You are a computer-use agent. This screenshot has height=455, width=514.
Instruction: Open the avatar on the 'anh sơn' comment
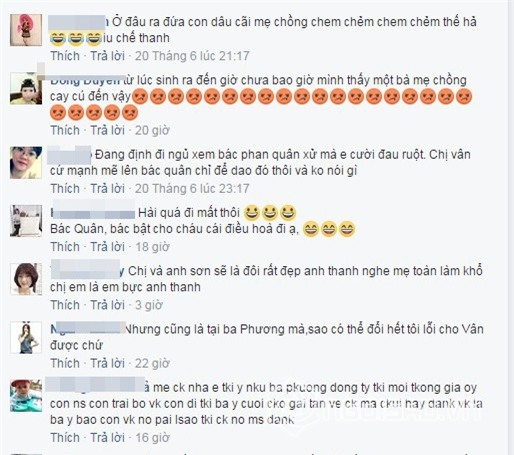point(26,279)
